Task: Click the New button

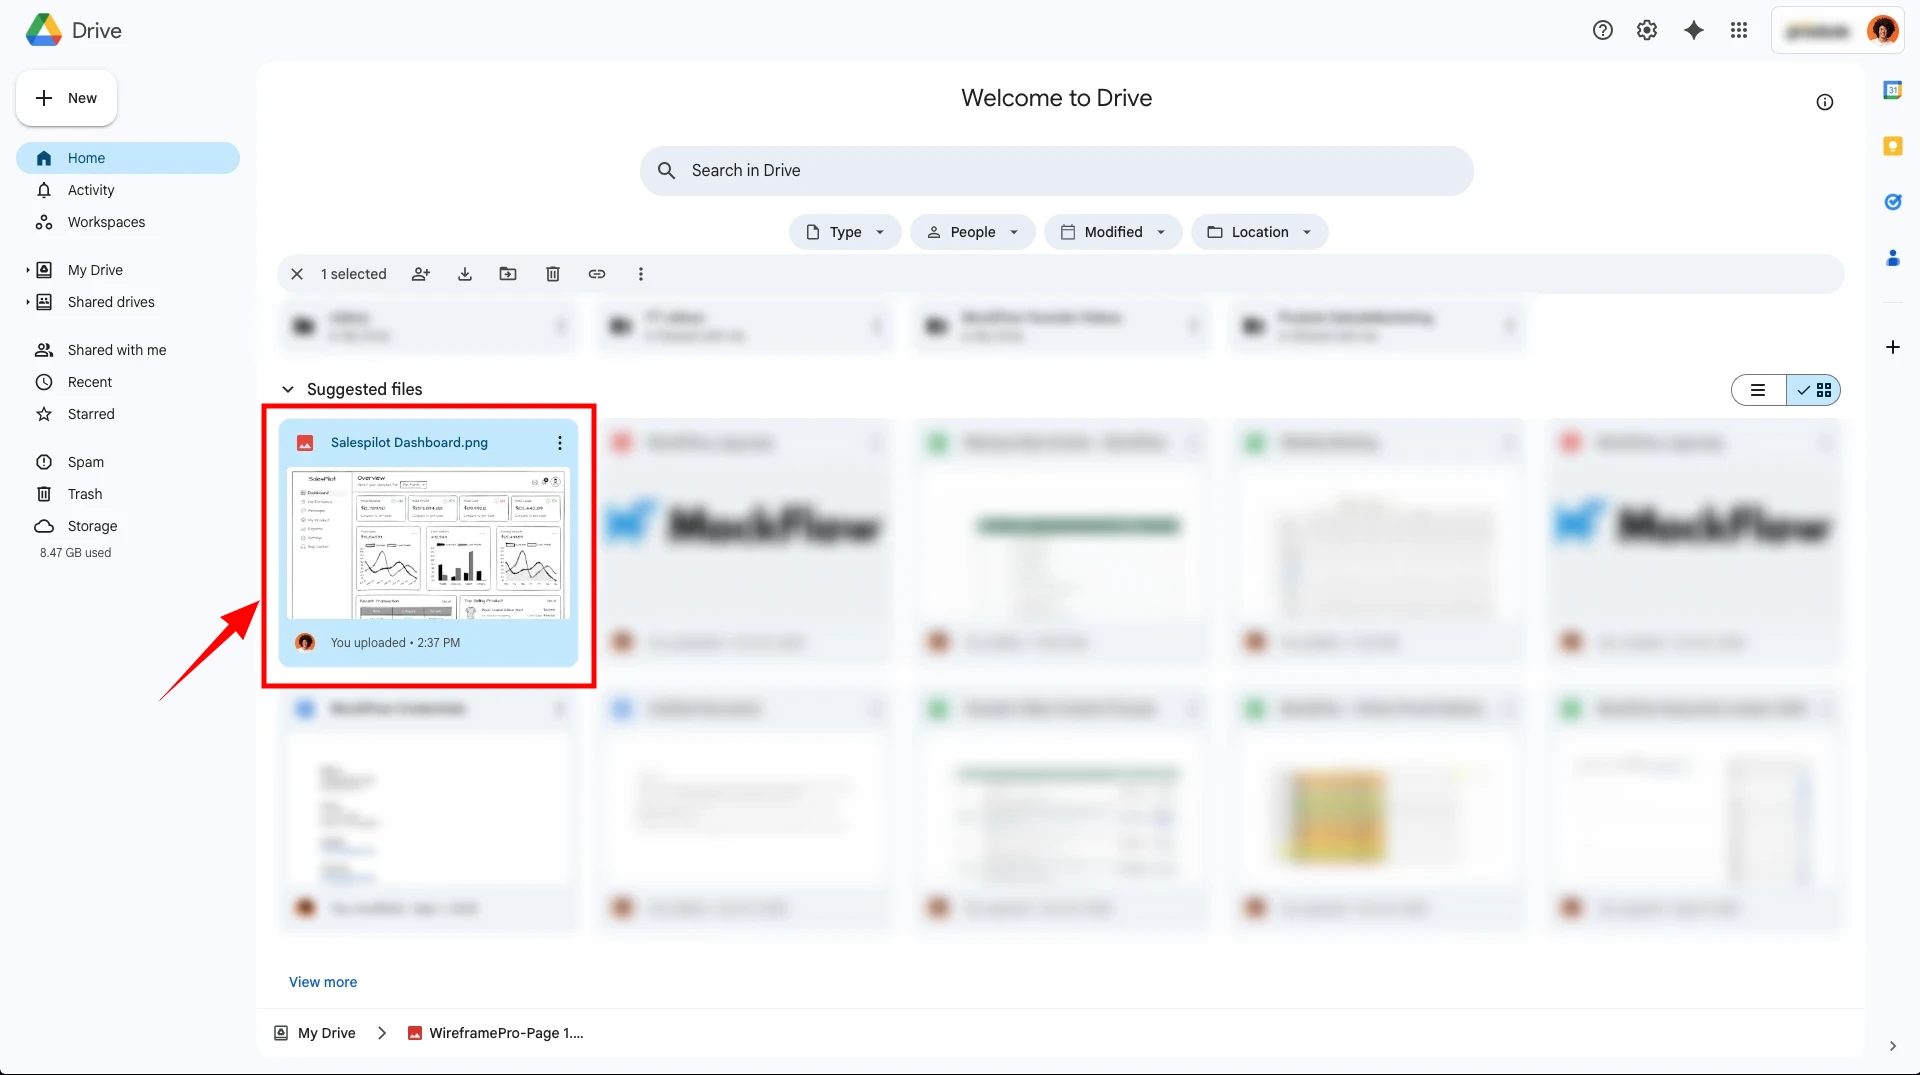Action: point(67,98)
